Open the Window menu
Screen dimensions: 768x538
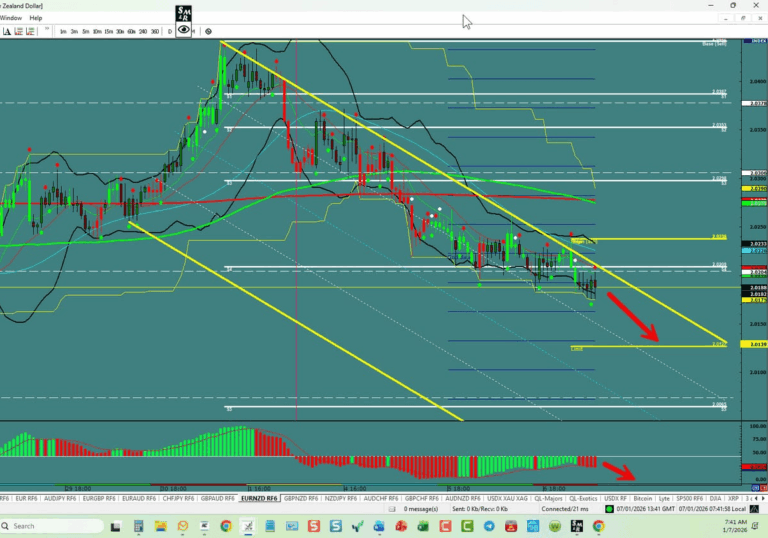[x=11, y=18]
